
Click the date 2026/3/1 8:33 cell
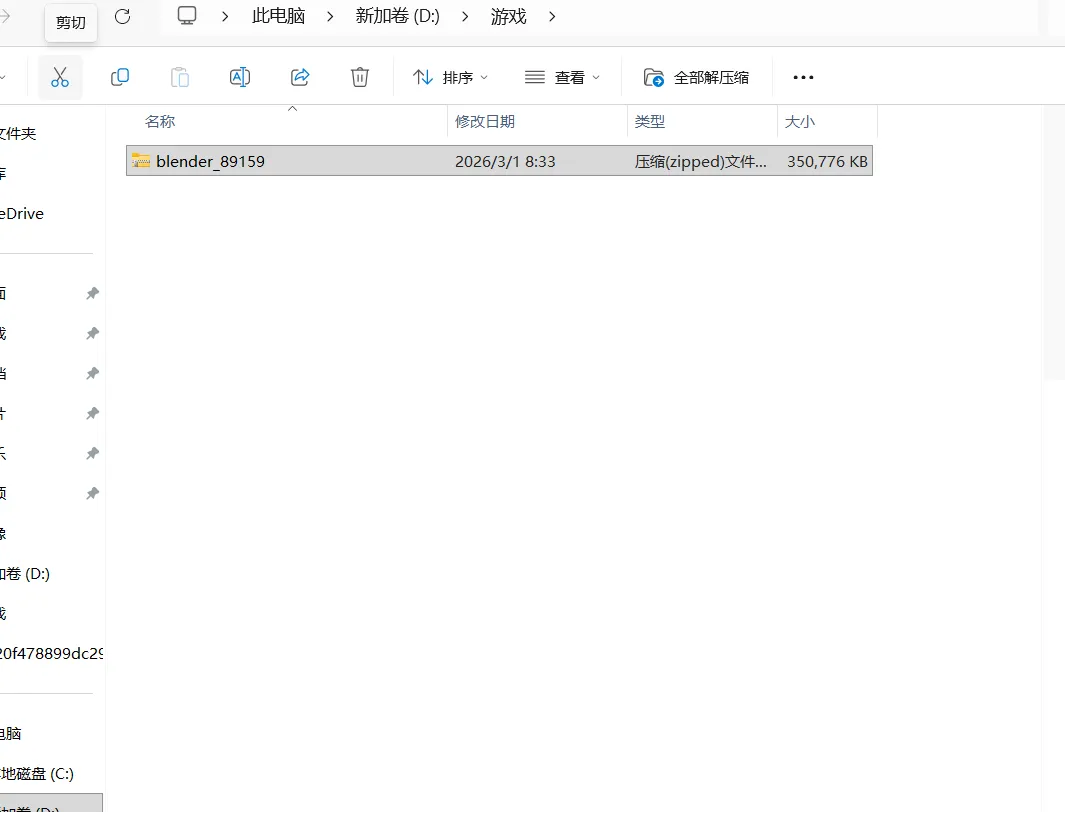click(x=505, y=162)
